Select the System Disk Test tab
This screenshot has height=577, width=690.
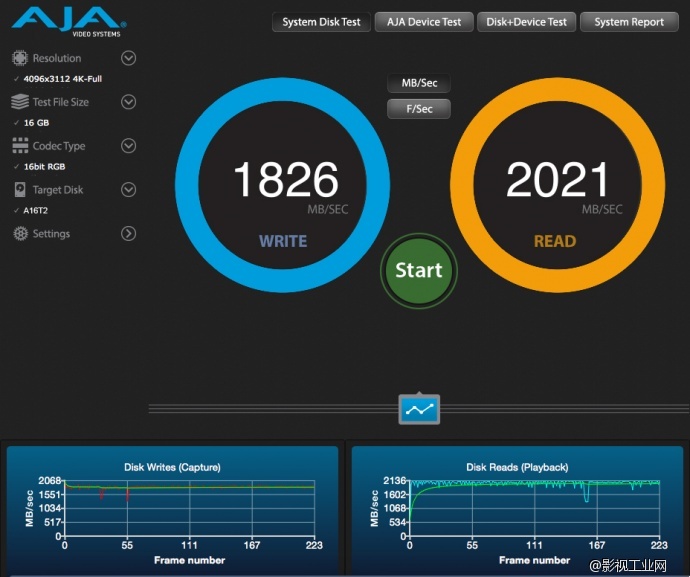click(x=321, y=22)
